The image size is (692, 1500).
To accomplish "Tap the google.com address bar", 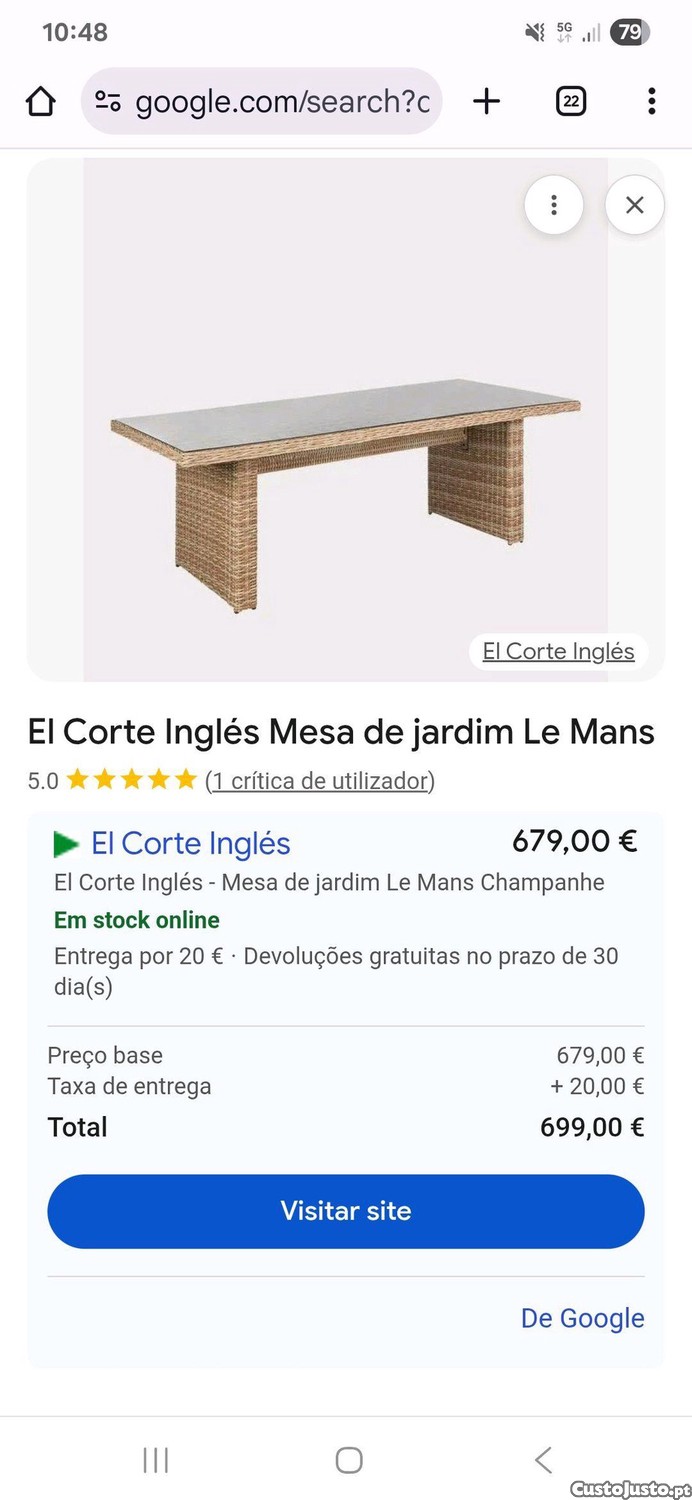I will click(282, 101).
